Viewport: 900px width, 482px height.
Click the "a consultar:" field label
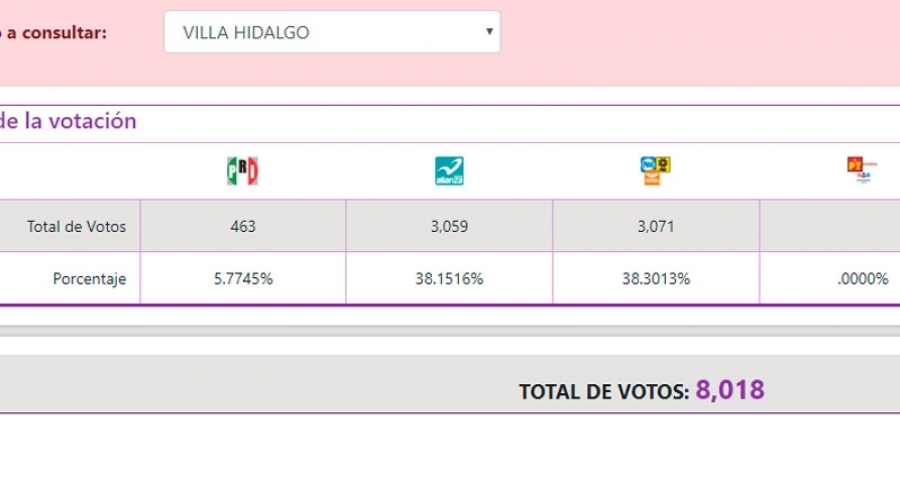[x=54, y=32]
